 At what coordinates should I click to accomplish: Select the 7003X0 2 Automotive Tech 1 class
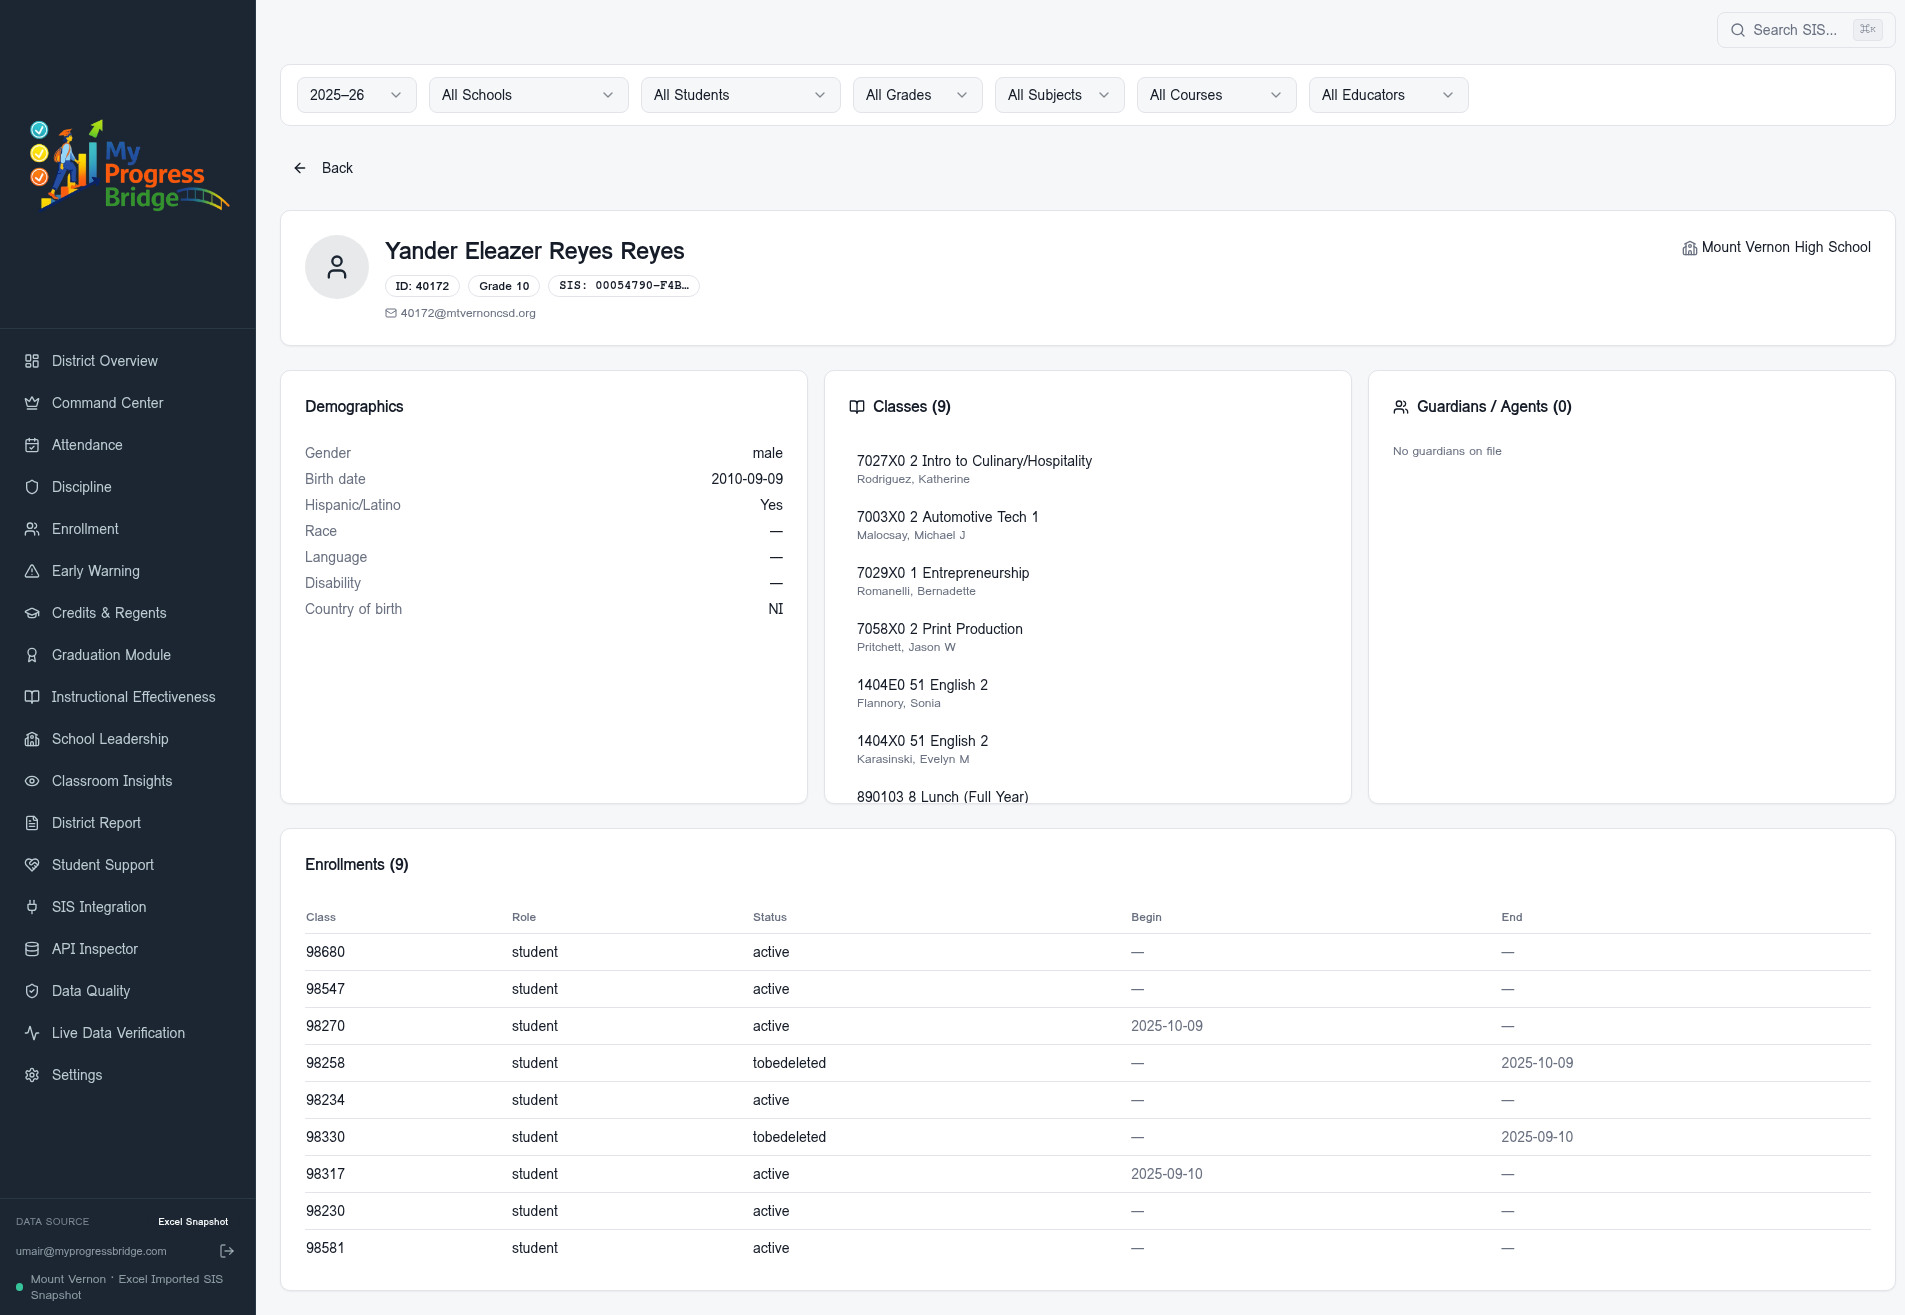click(x=1088, y=525)
